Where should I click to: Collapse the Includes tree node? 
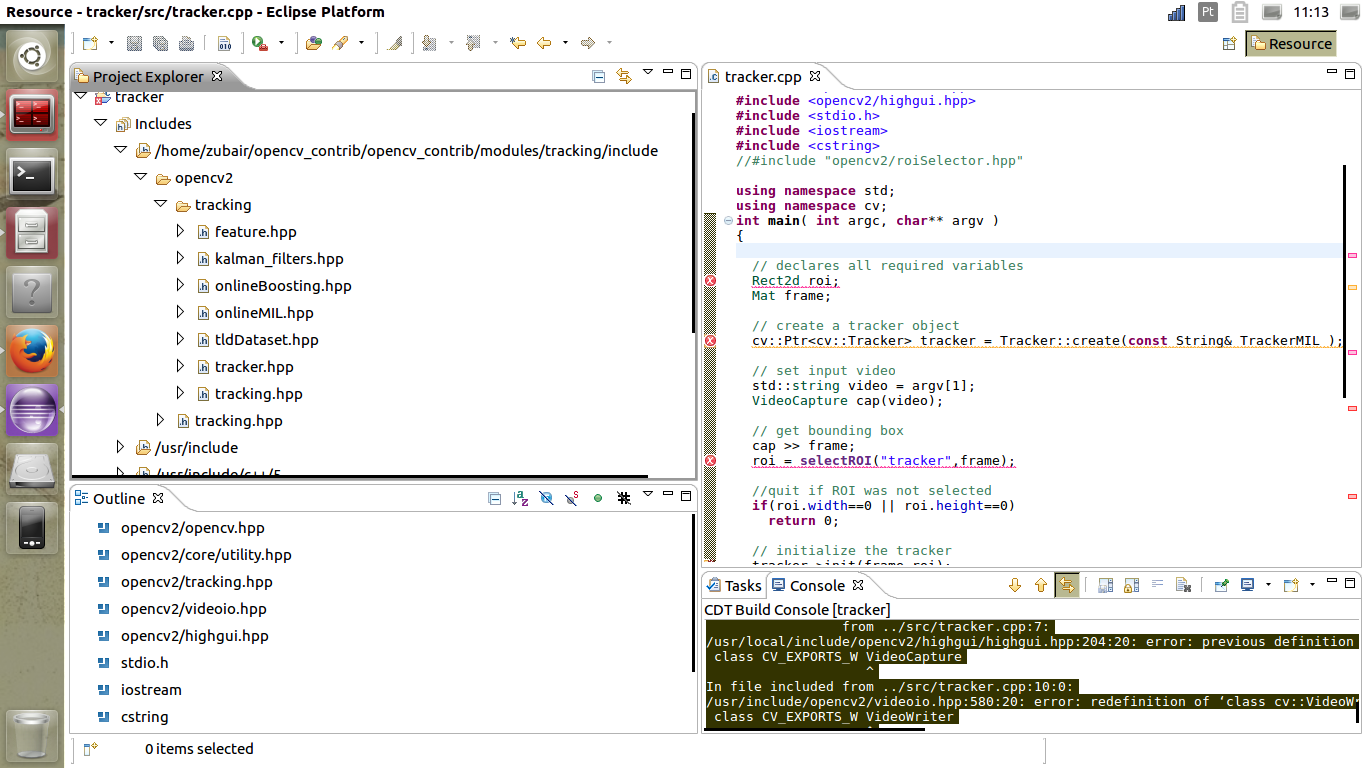tap(100, 123)
